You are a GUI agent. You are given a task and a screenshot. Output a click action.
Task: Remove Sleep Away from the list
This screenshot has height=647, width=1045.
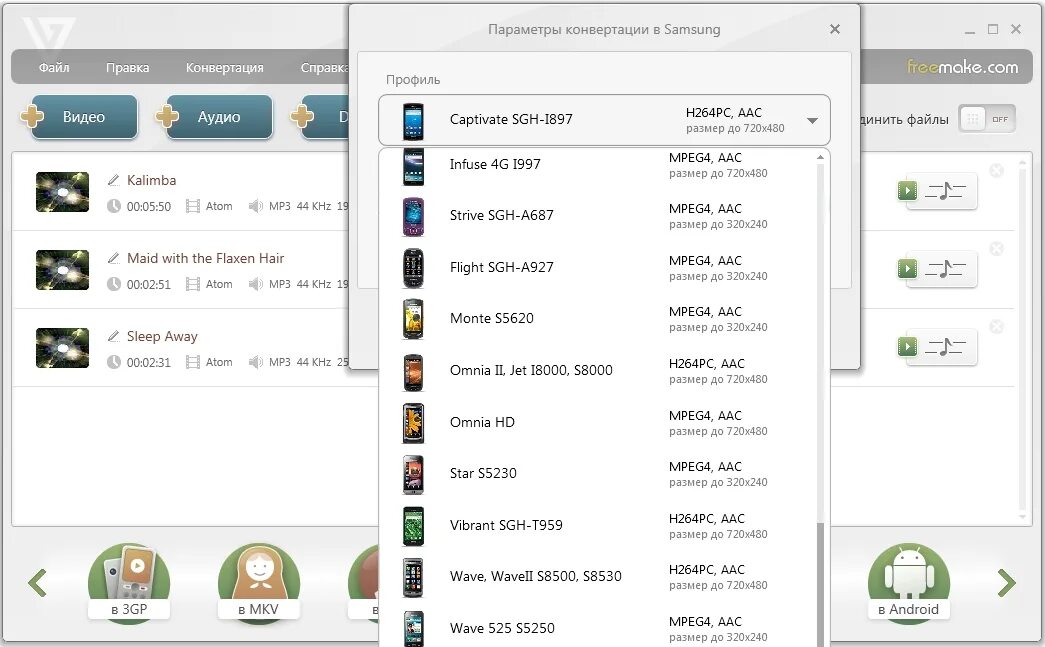tap(996, 326)
